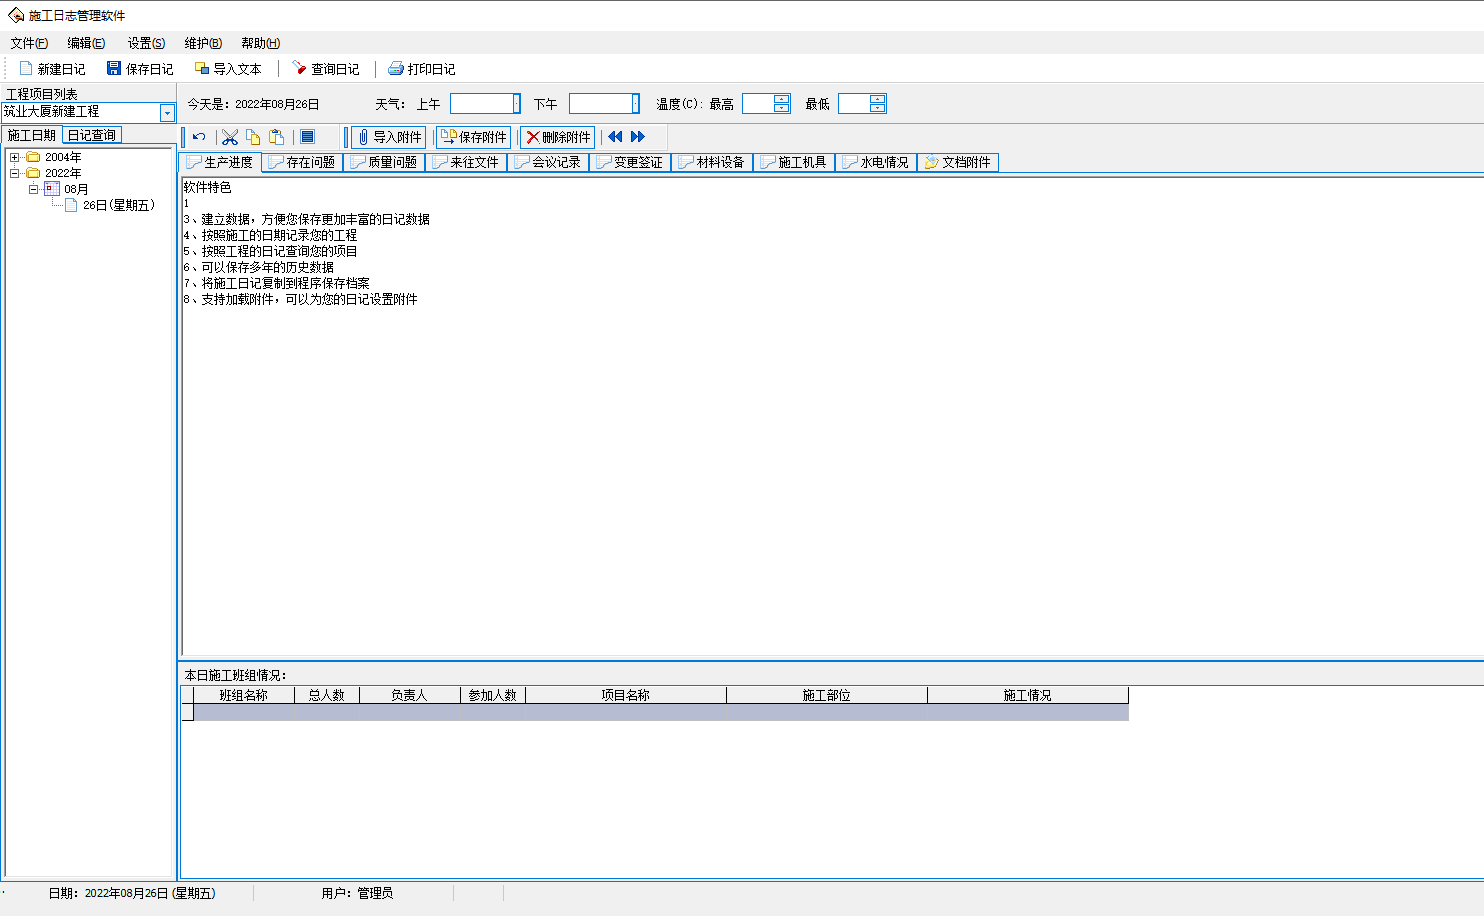Open the 工程项目列表 dropdown arrow
1484x916 pixels.
pos(167,113)
